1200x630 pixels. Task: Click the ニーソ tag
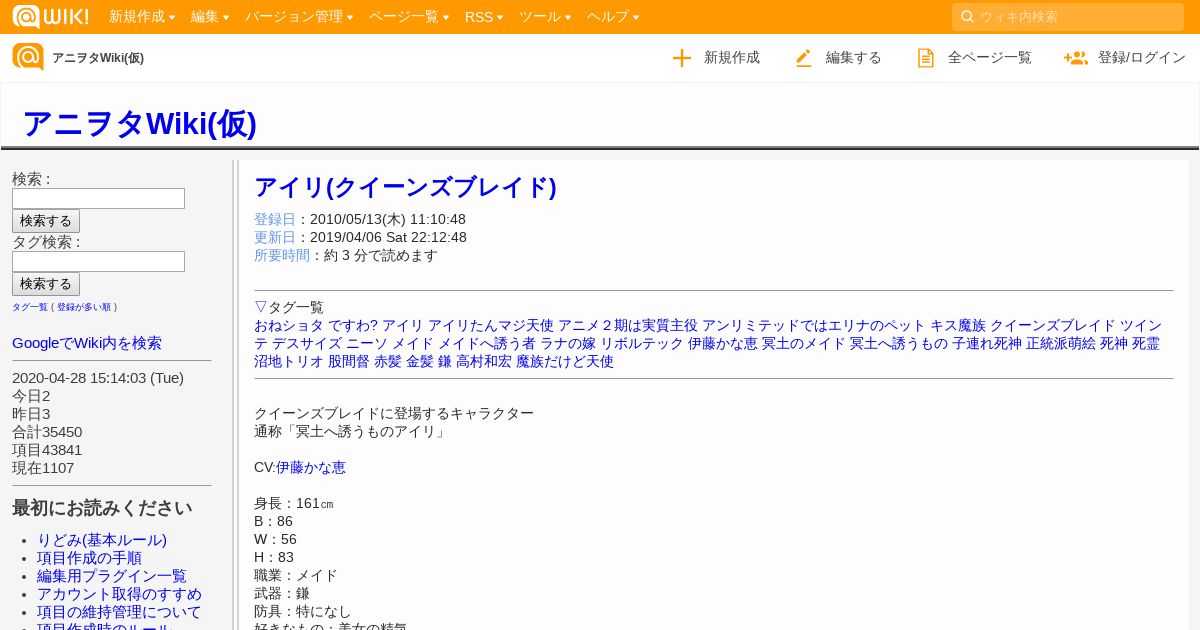[x=367, y=343]
